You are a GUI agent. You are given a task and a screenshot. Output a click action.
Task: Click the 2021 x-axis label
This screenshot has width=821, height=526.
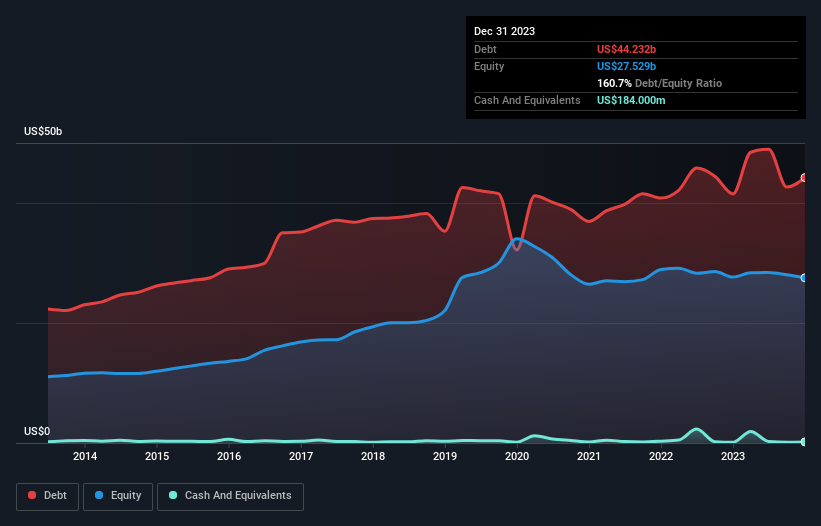coord(589,456)
